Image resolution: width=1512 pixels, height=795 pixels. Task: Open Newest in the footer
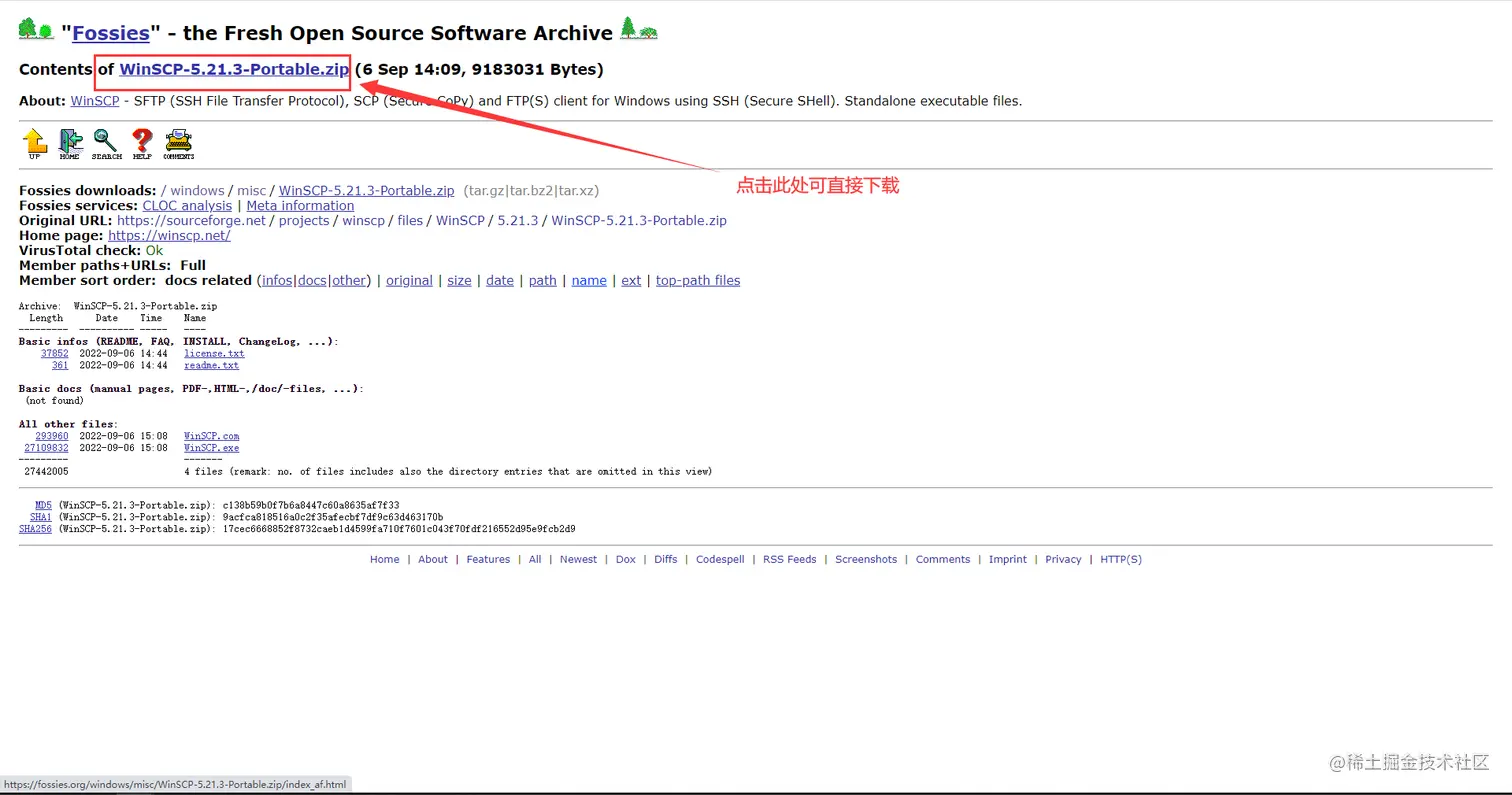579,560
